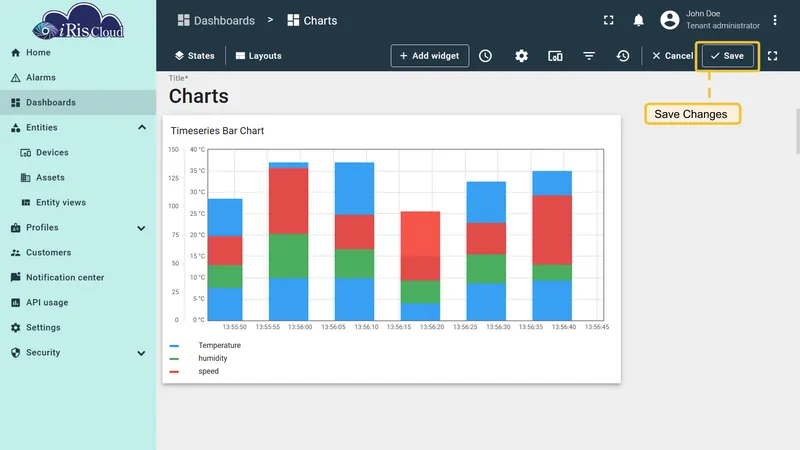Click the iRisCloud logo
The image size is (800, 450).
click(x=78, y=21)
